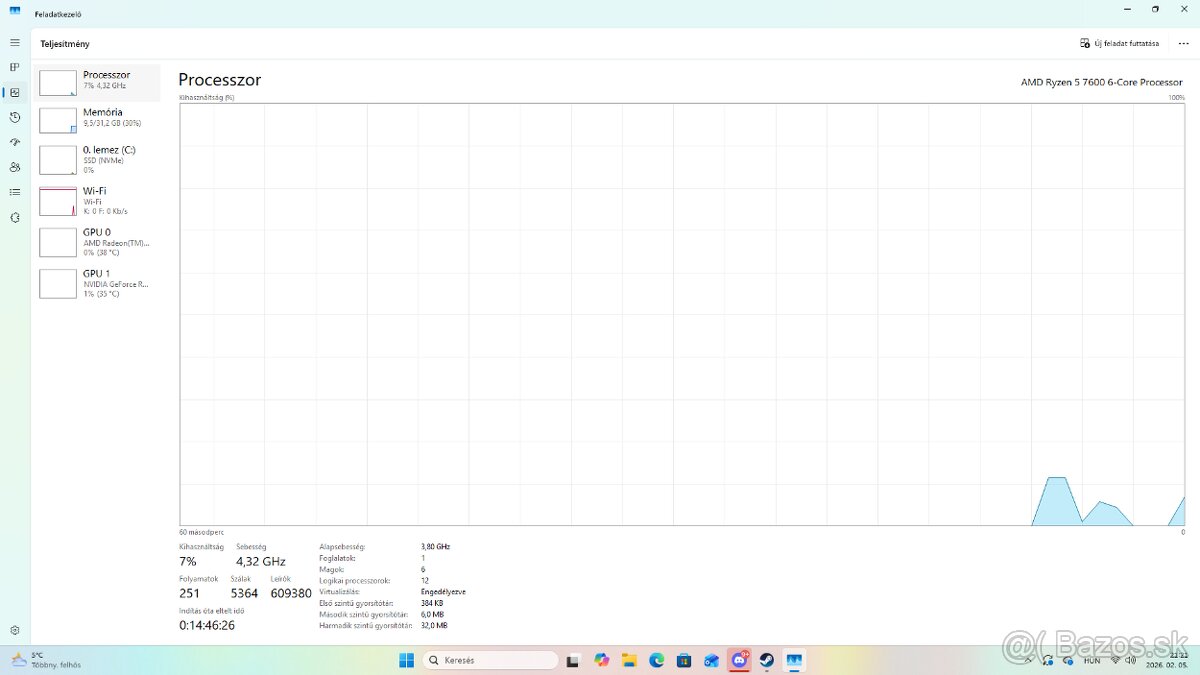The width and height of the screenshot is (1200, 675).
Task: Expand hidden system tray icons chevron
Action: tap(1028, 660)
